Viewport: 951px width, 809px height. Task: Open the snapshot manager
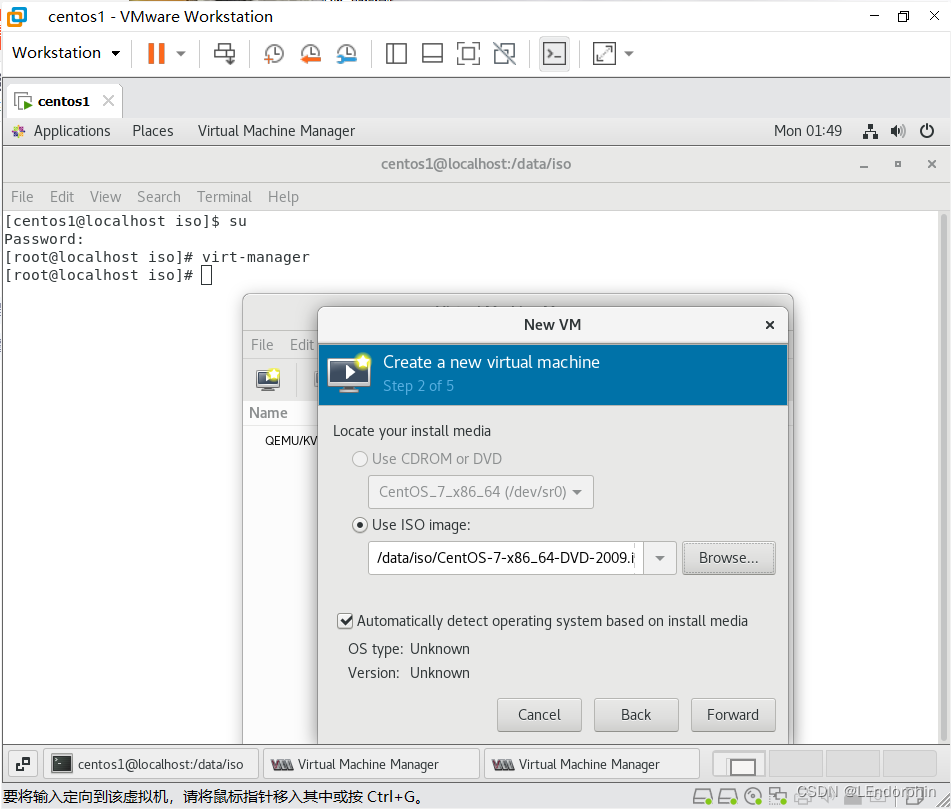347,53
